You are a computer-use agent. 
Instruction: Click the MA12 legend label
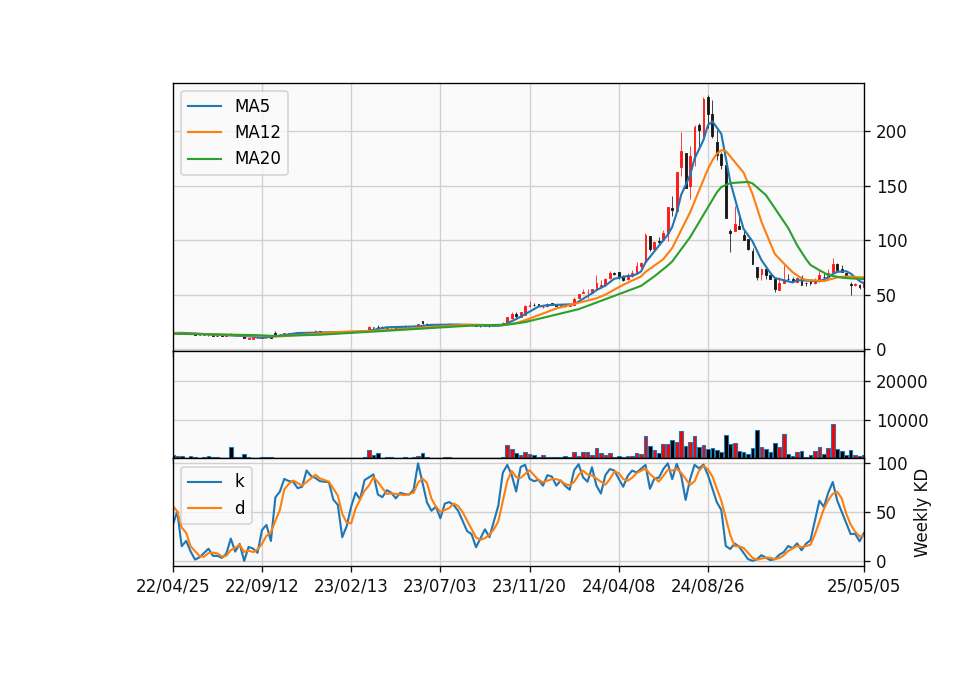point(257,132)
